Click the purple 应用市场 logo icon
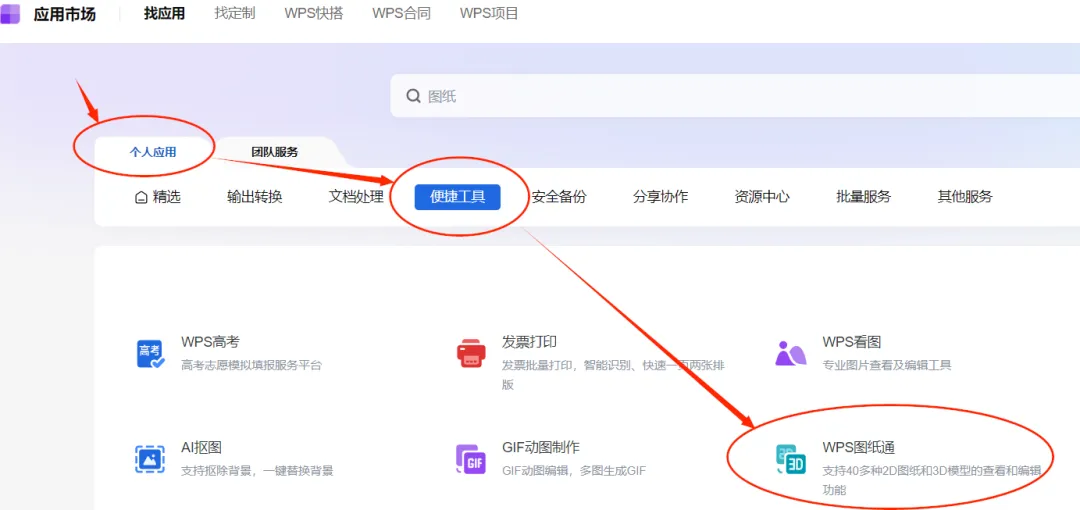The image size is (1080, 510). 10,13
